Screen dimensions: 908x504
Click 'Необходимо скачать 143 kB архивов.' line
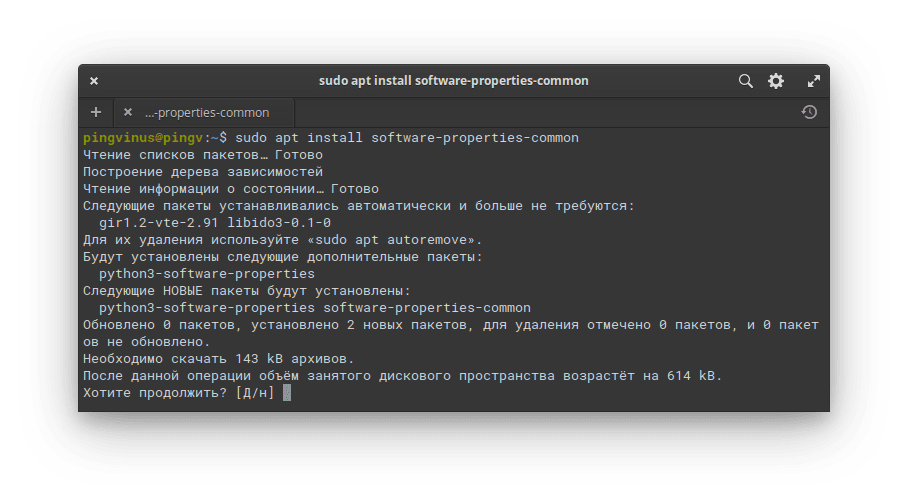218,359
